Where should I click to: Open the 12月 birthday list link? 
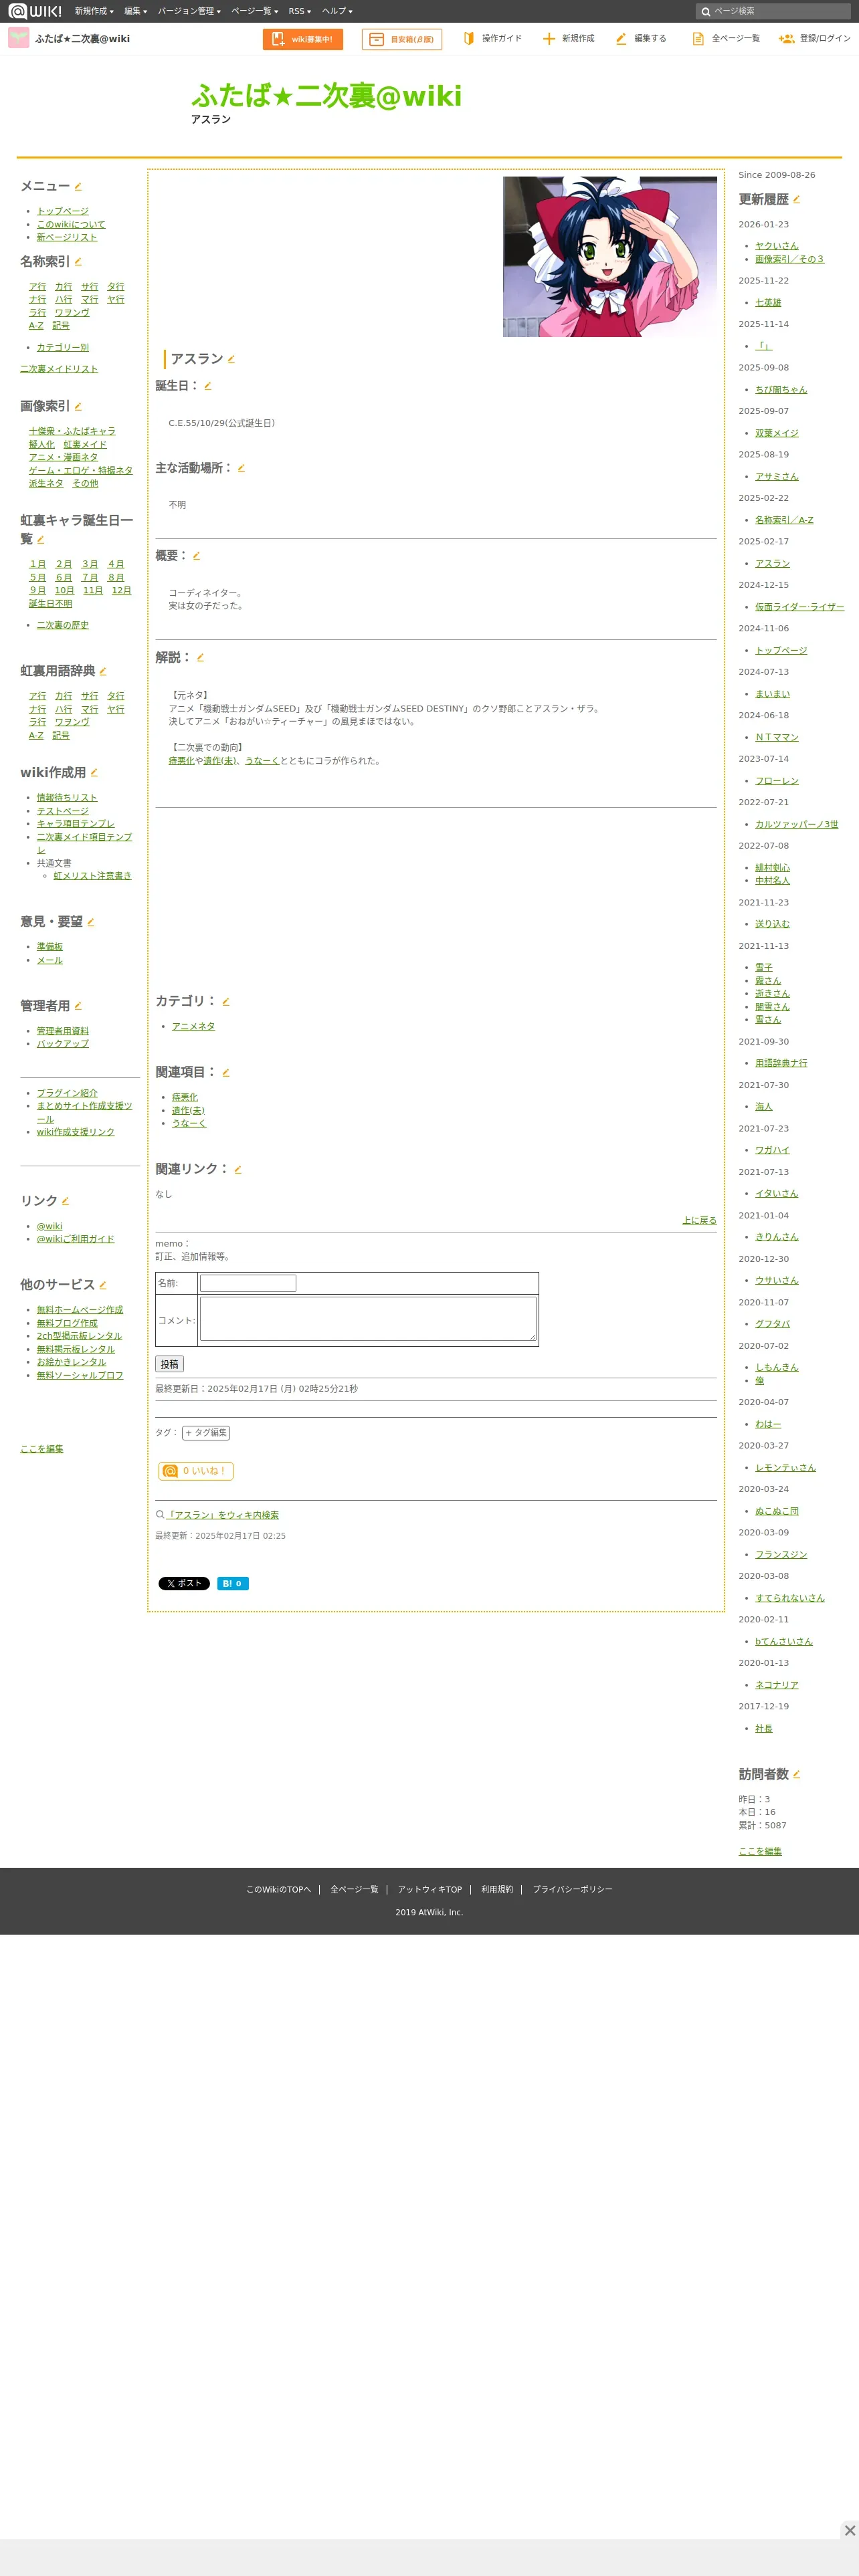pos(122,591)
